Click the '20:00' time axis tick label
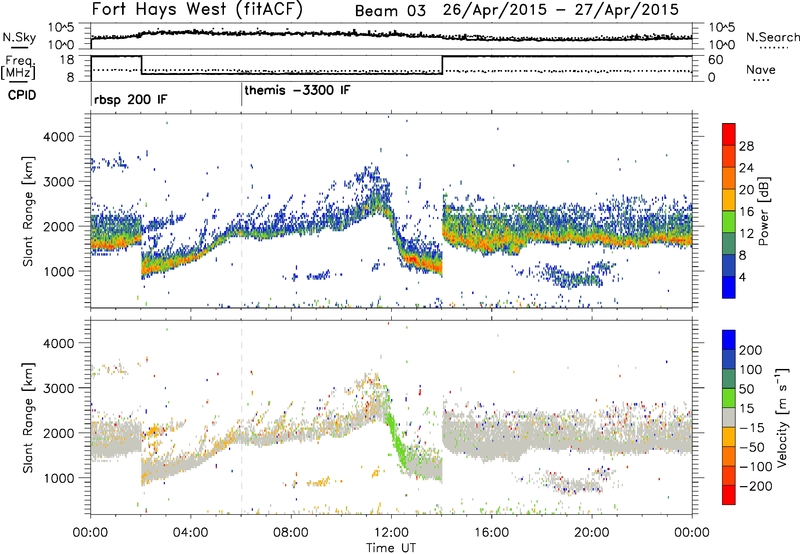 592,533
